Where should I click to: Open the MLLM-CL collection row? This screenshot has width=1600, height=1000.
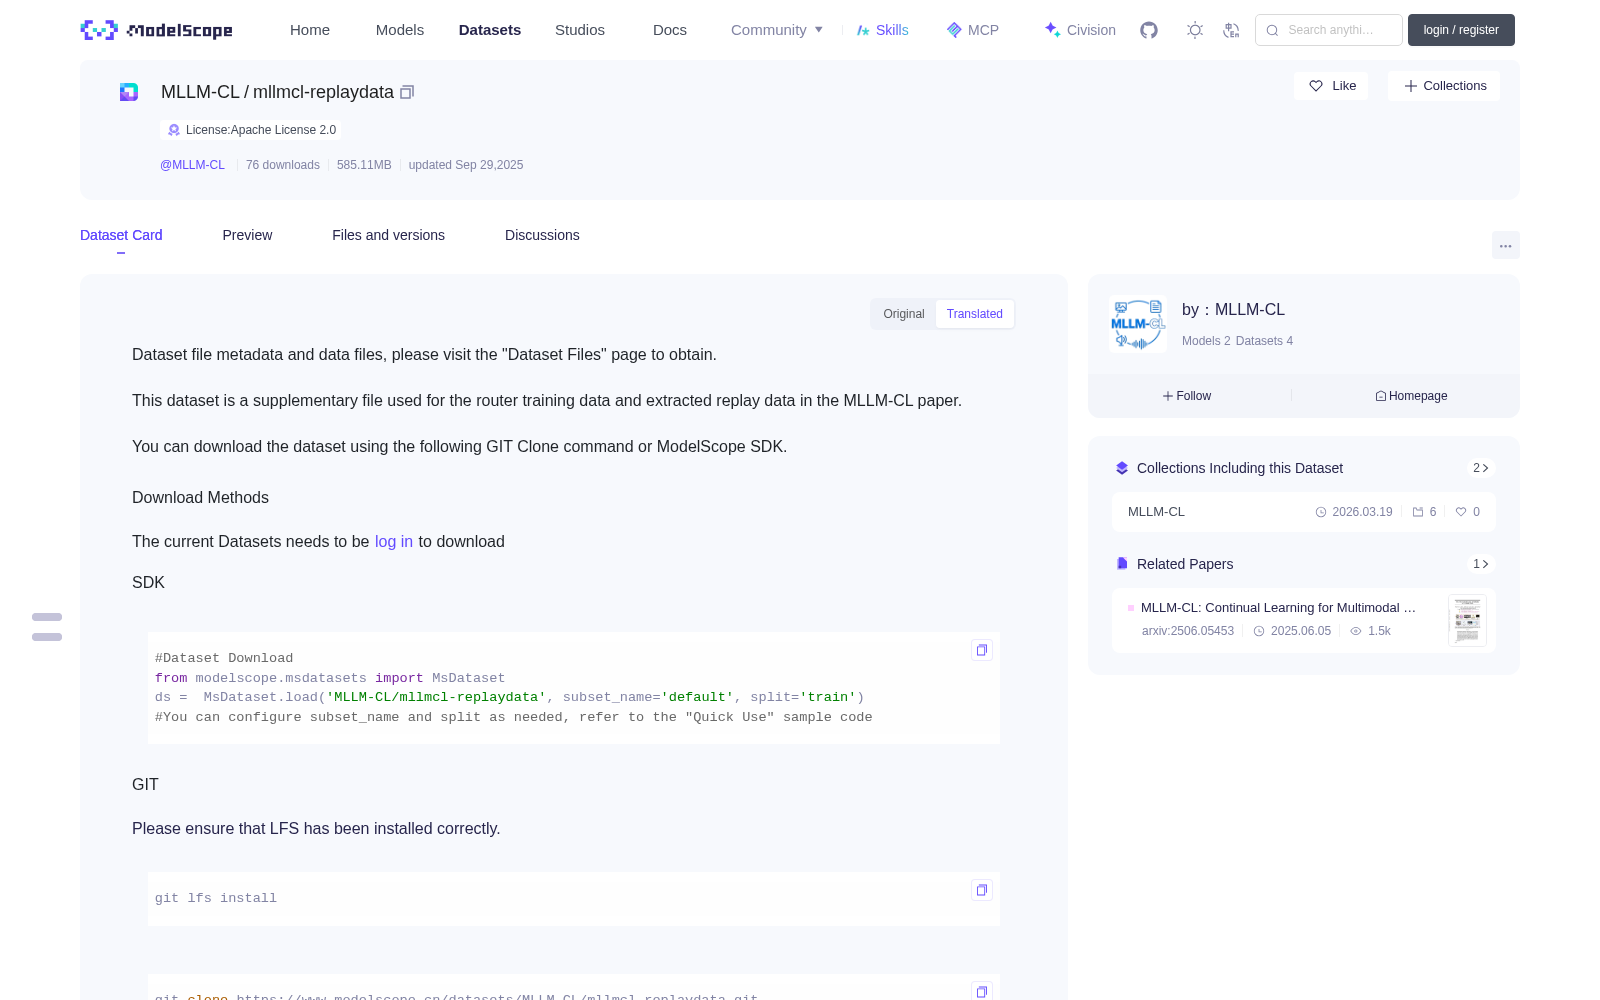pyautogui.click(x=1304, y=512)
